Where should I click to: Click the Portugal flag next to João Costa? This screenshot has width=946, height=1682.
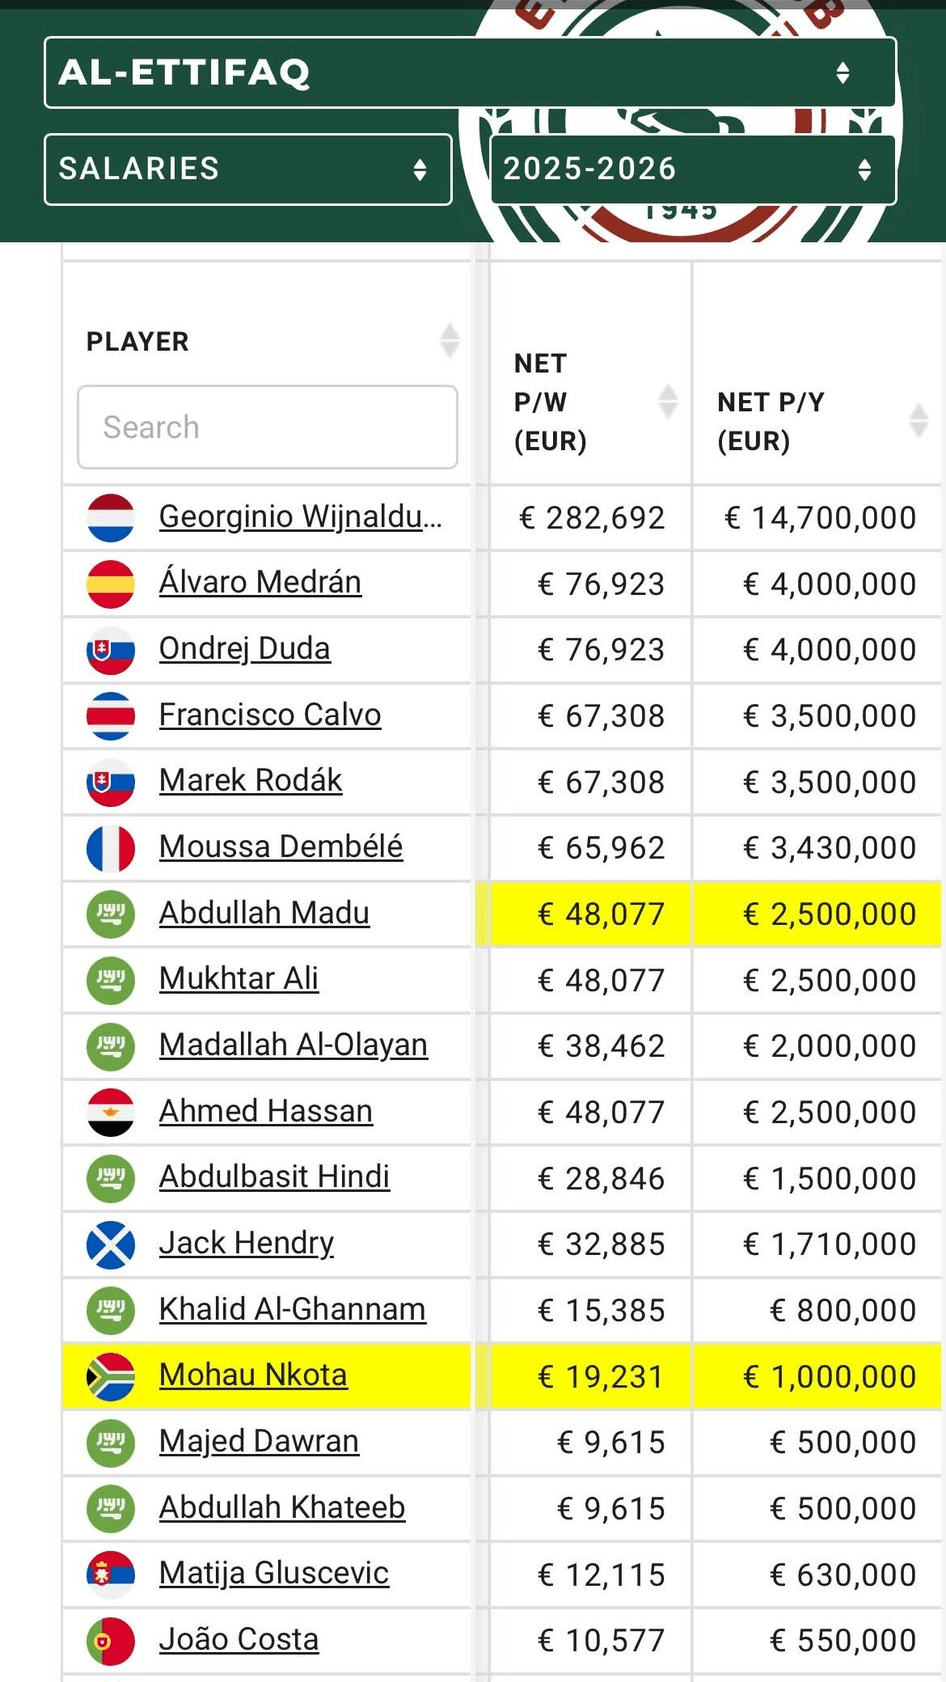coord(110,1640)
